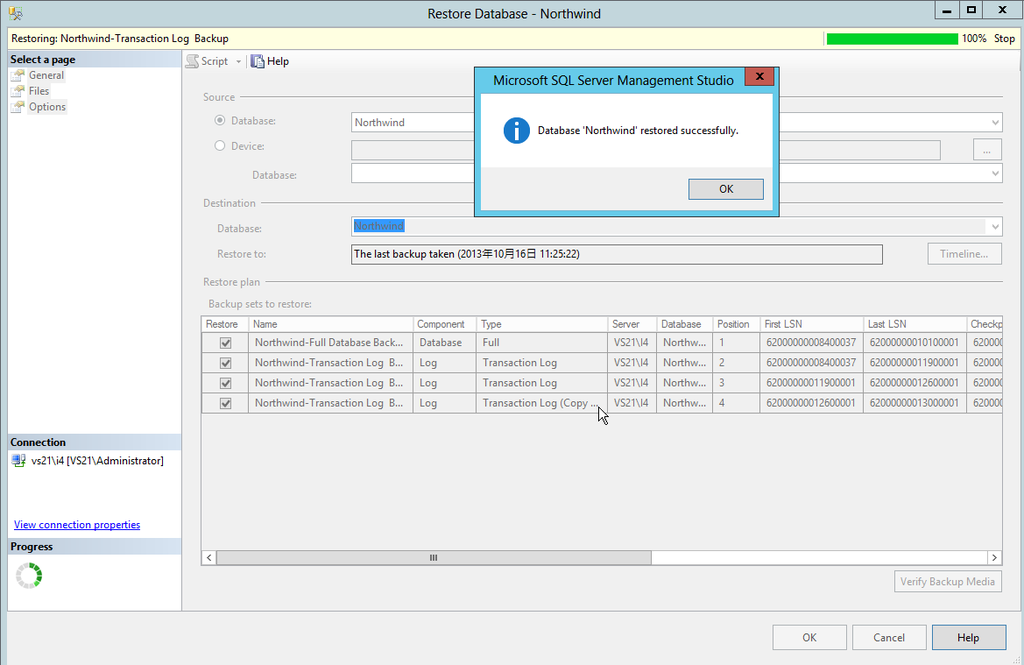Select the Device radio button
The image size is (1024, 665).
point(220,146)
